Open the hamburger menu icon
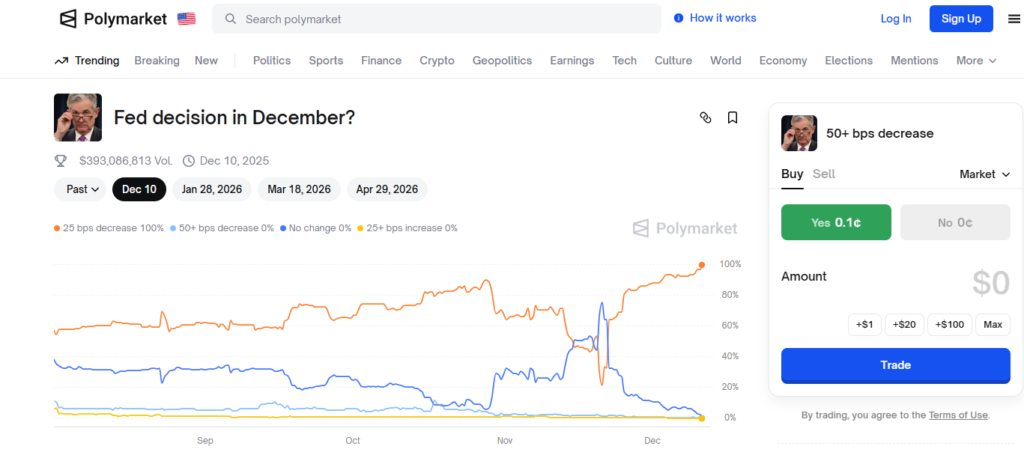Screen dimensions: 1024x452 pos(1014,19)
